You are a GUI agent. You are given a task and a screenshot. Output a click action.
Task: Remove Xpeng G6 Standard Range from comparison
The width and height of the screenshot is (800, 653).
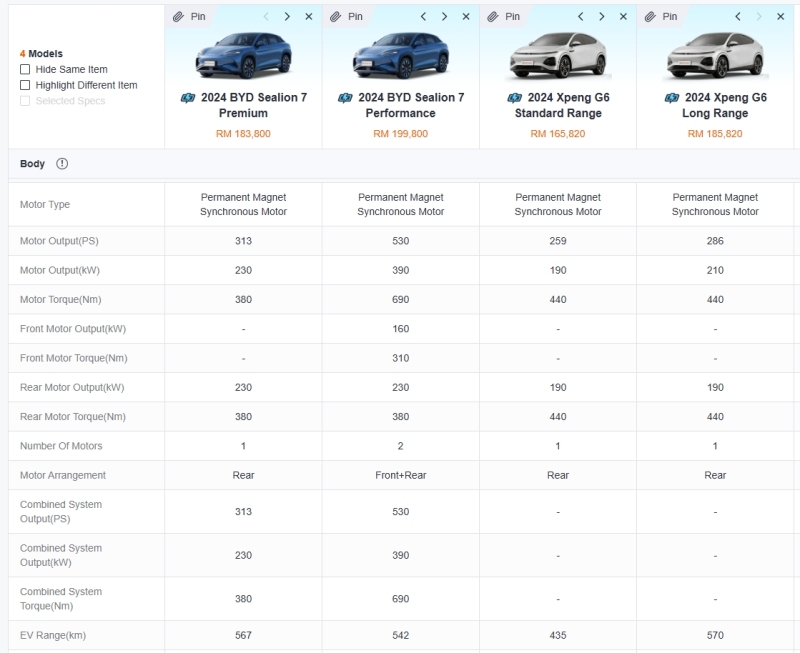point(623,17)
